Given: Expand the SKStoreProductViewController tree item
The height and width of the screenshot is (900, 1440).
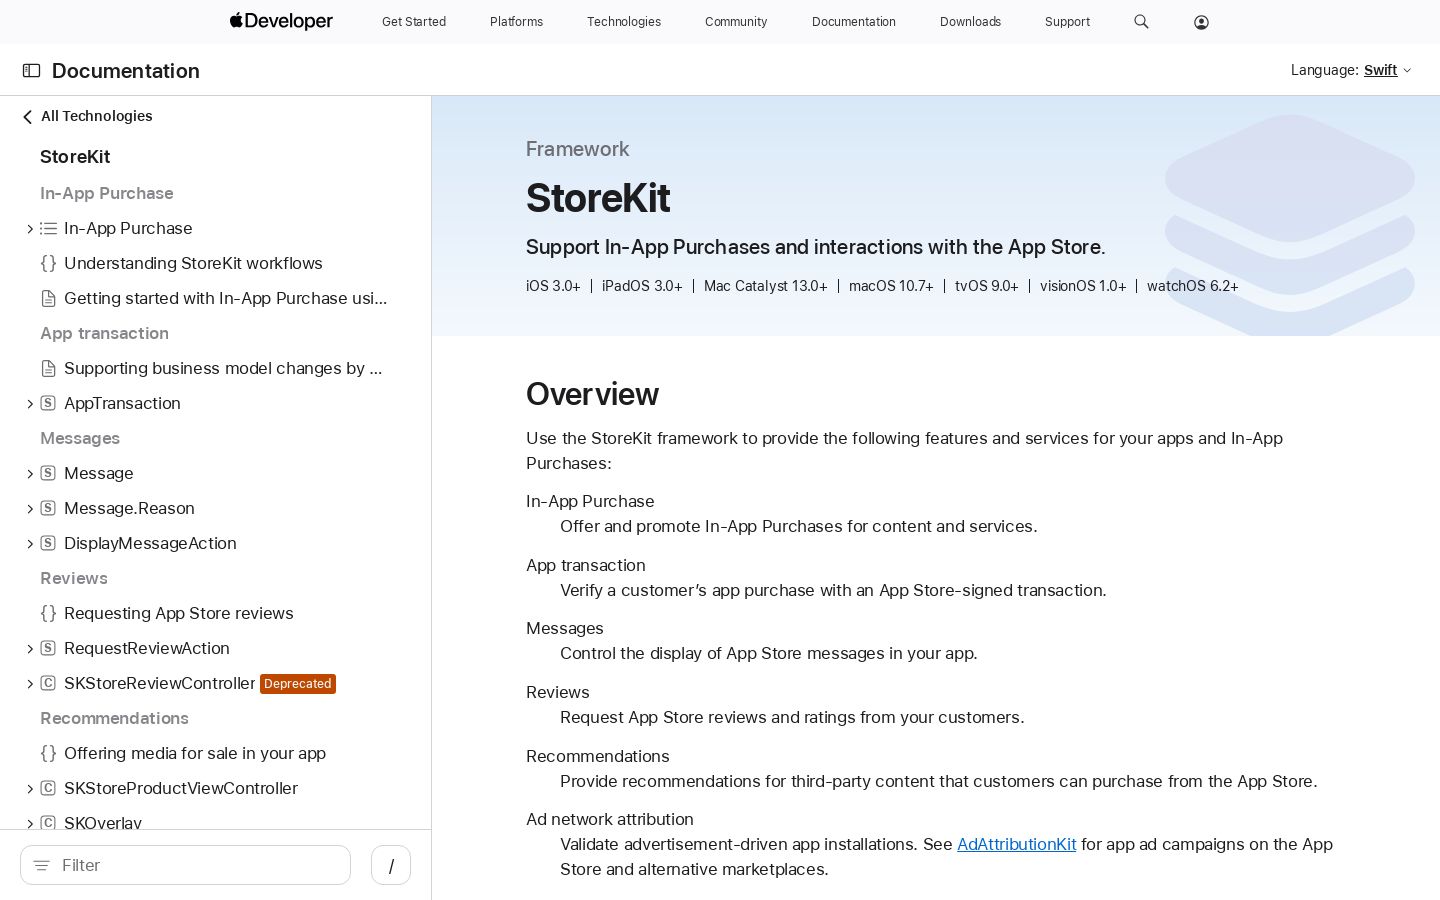Looking at the screenshot, I should [x=30, y=789].
